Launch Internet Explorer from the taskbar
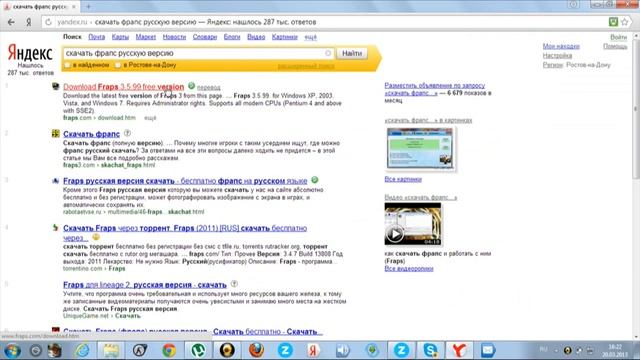 [82, 350]
